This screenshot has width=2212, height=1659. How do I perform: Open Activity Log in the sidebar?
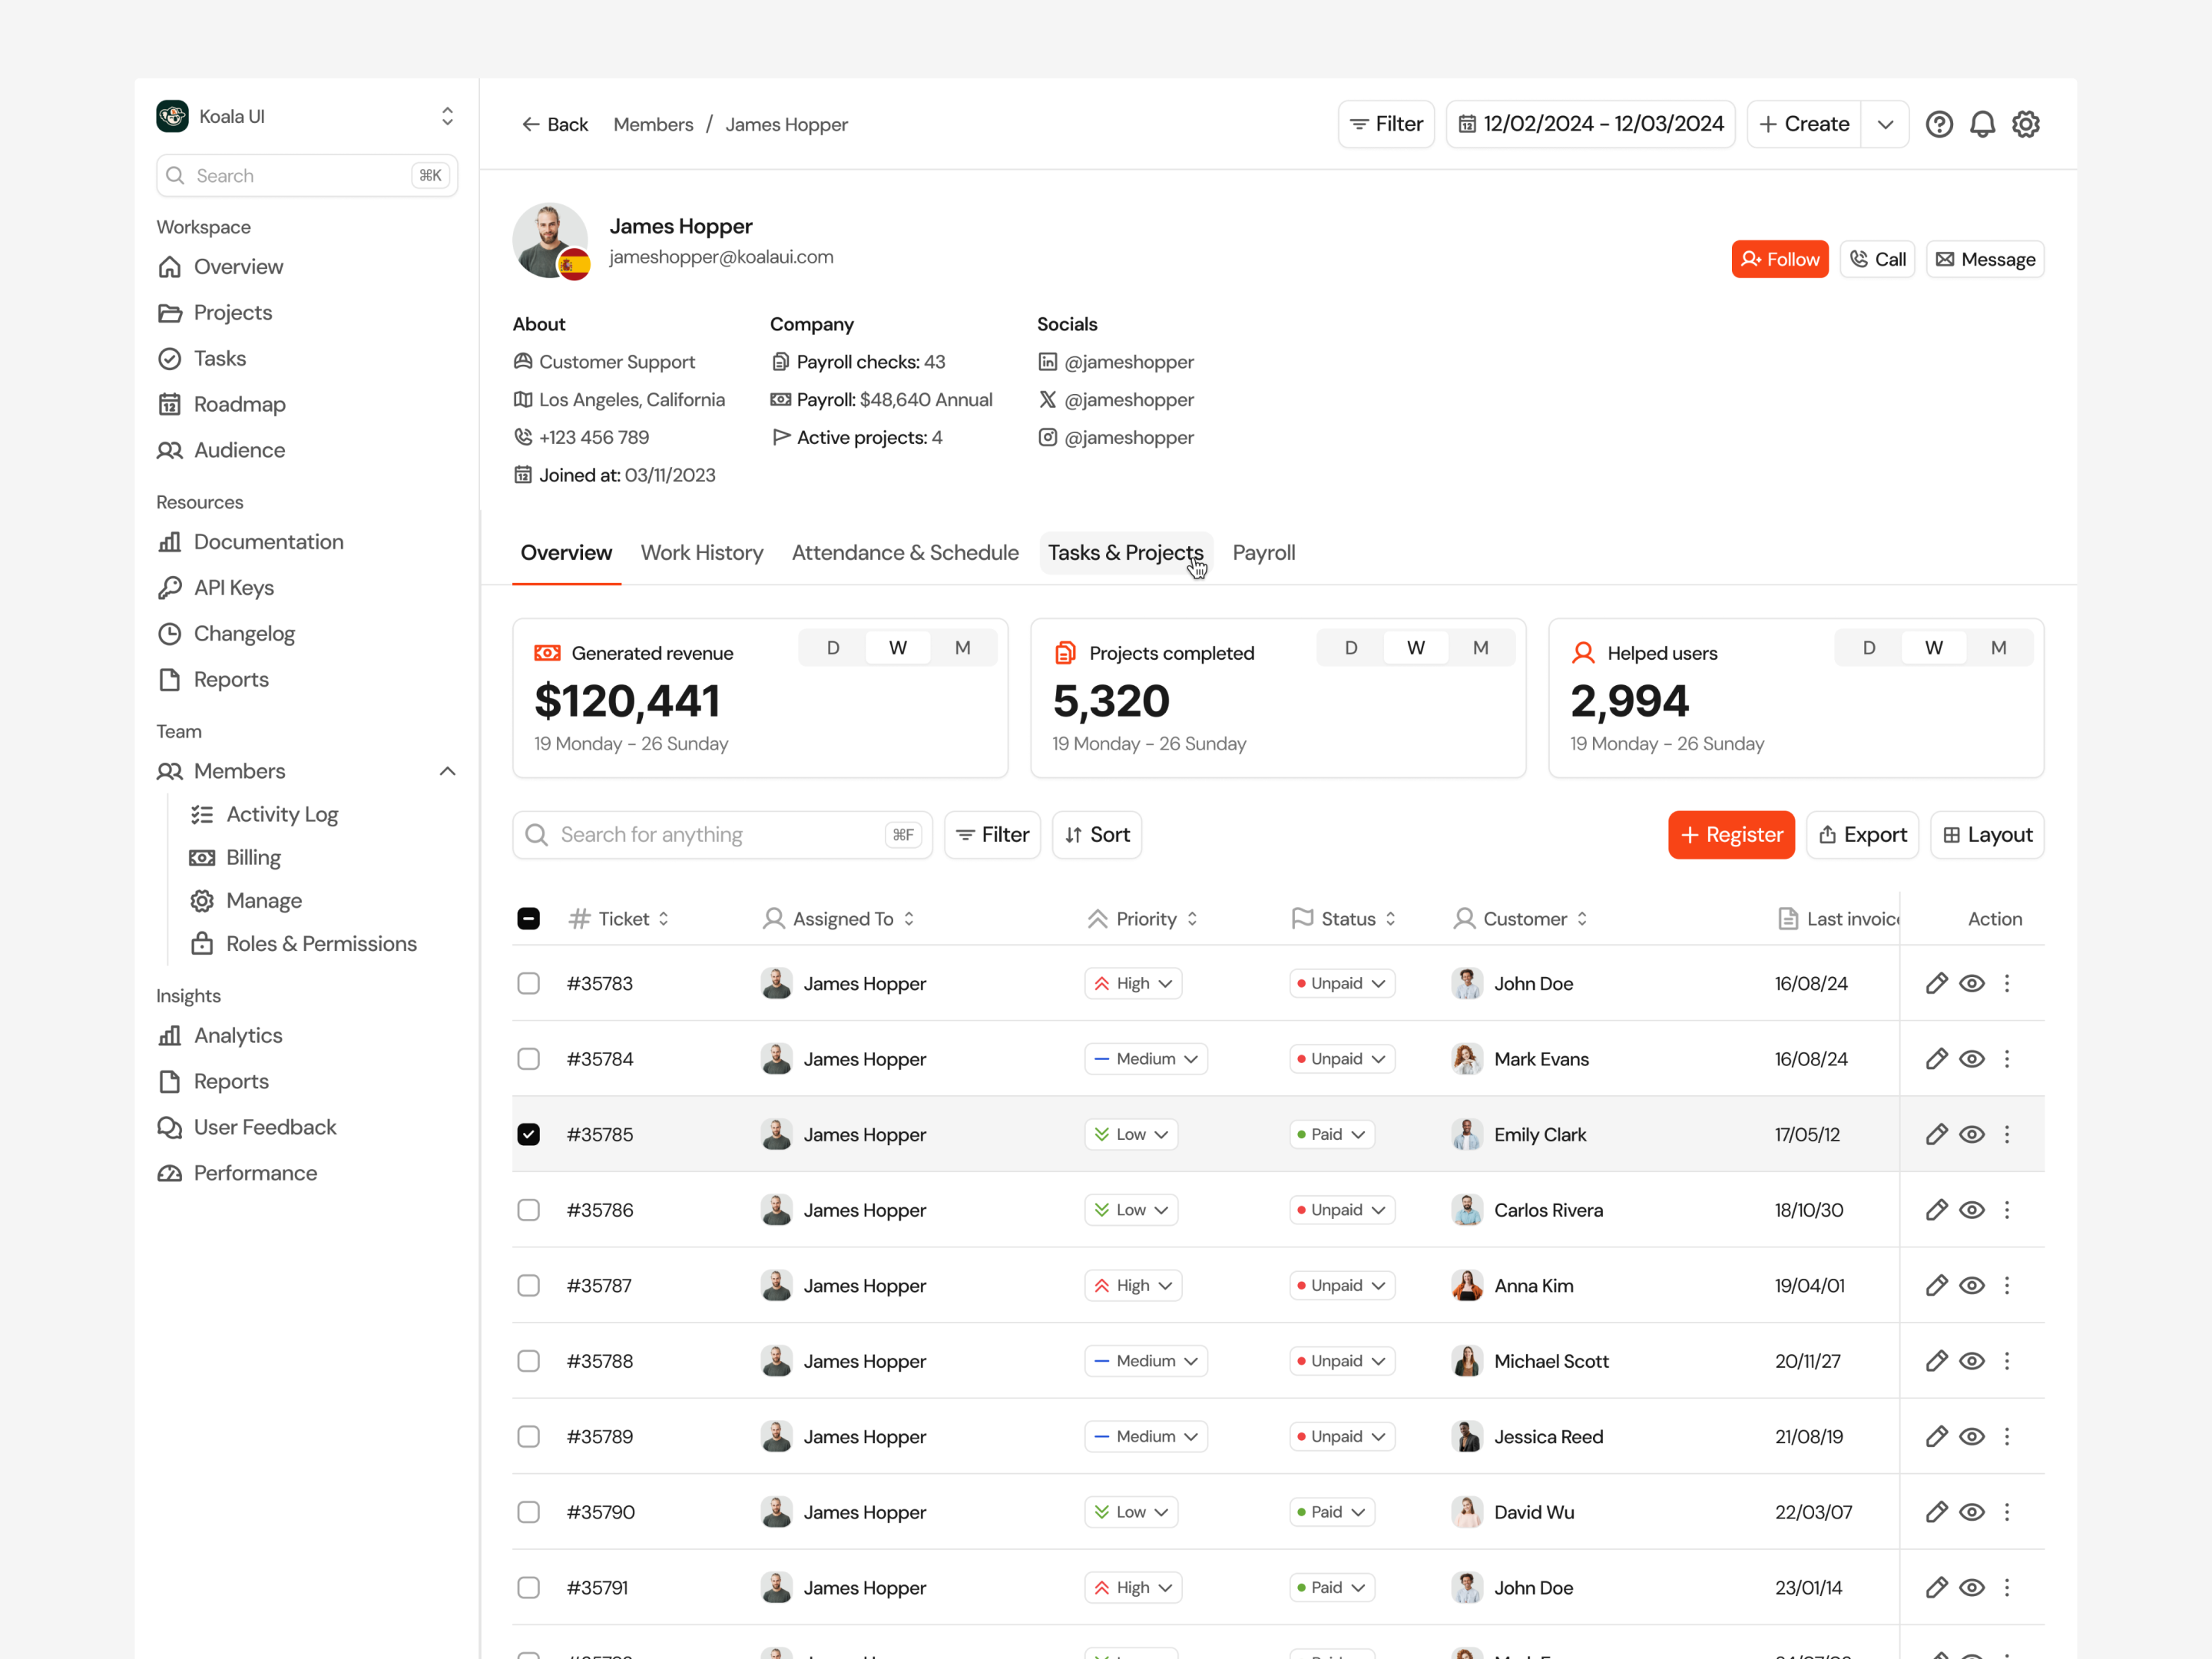click(x=282, y=814)
